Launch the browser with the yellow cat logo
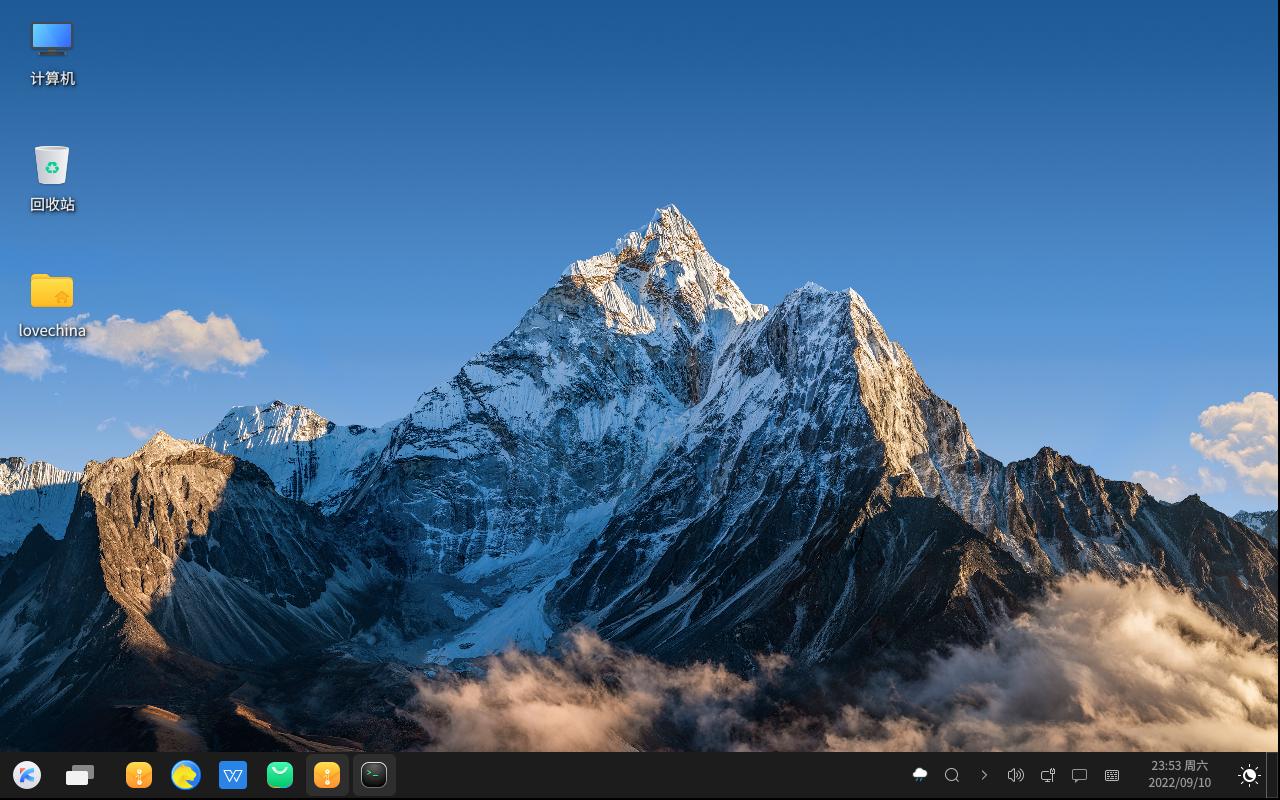 point(186,775)
